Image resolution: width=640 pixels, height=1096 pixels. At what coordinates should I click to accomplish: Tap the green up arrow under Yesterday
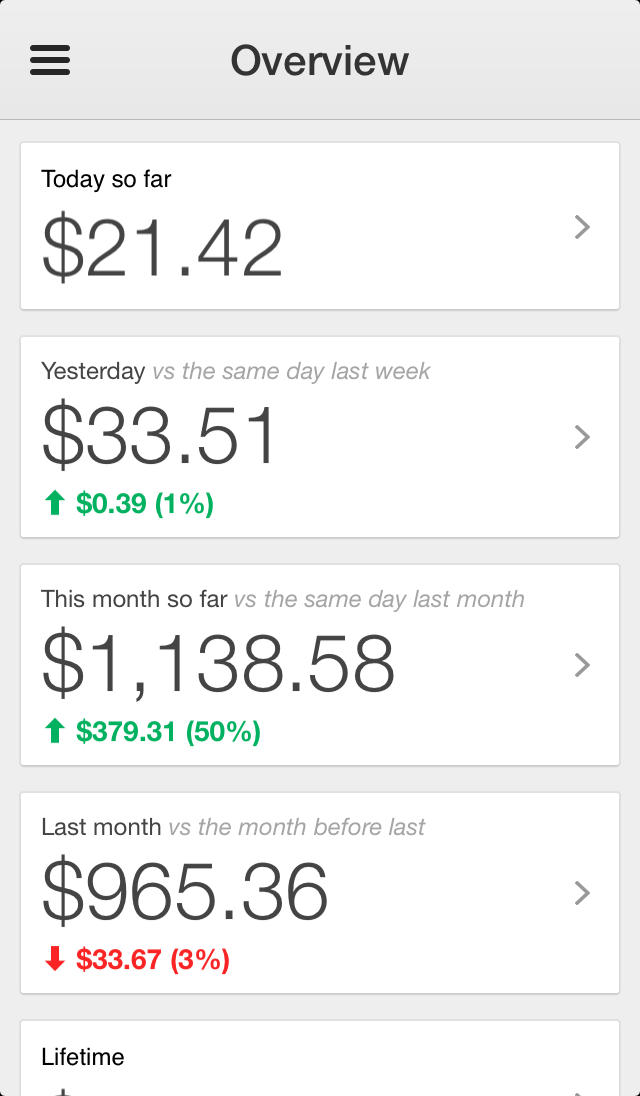(x=55, y=504)
